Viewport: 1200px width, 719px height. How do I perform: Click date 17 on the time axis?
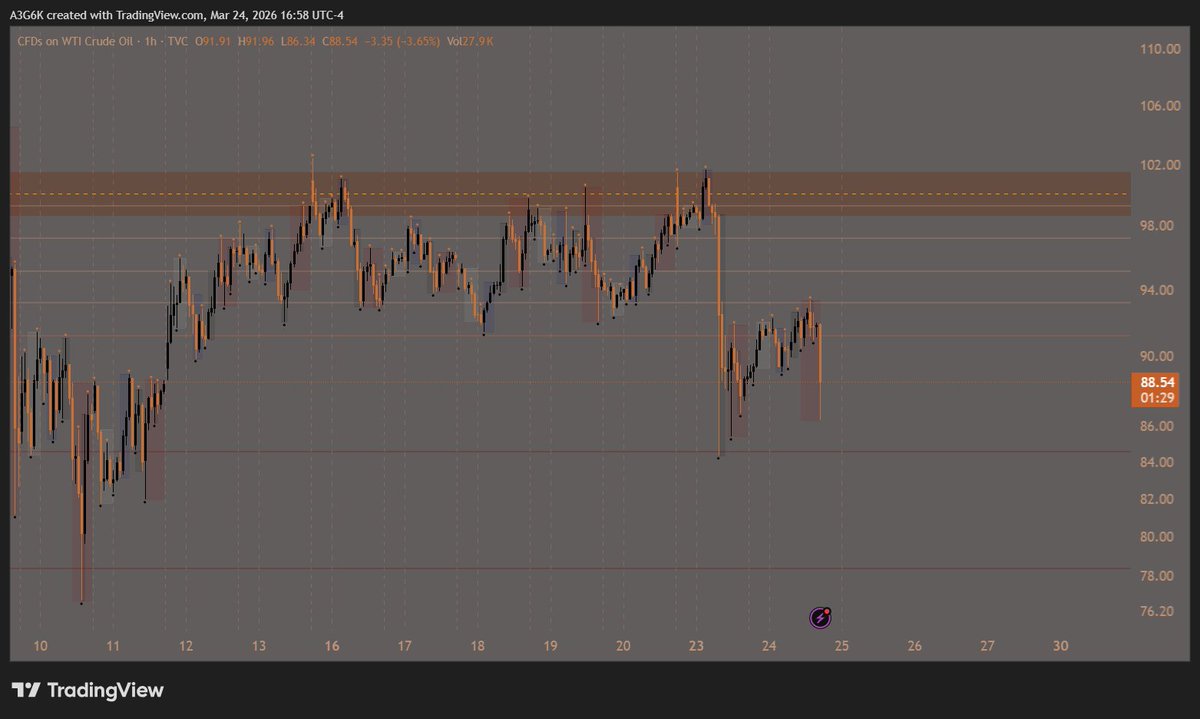(x=404, y=646)
